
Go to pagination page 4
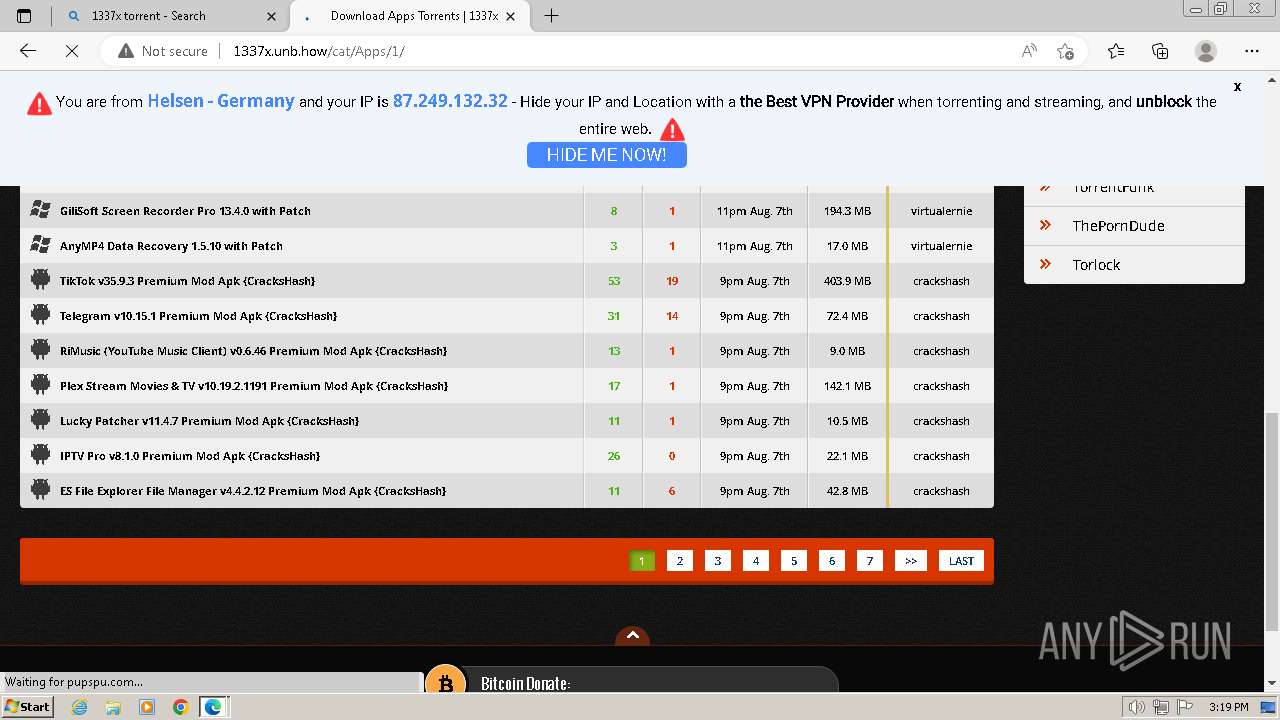[x=756, y=561]
